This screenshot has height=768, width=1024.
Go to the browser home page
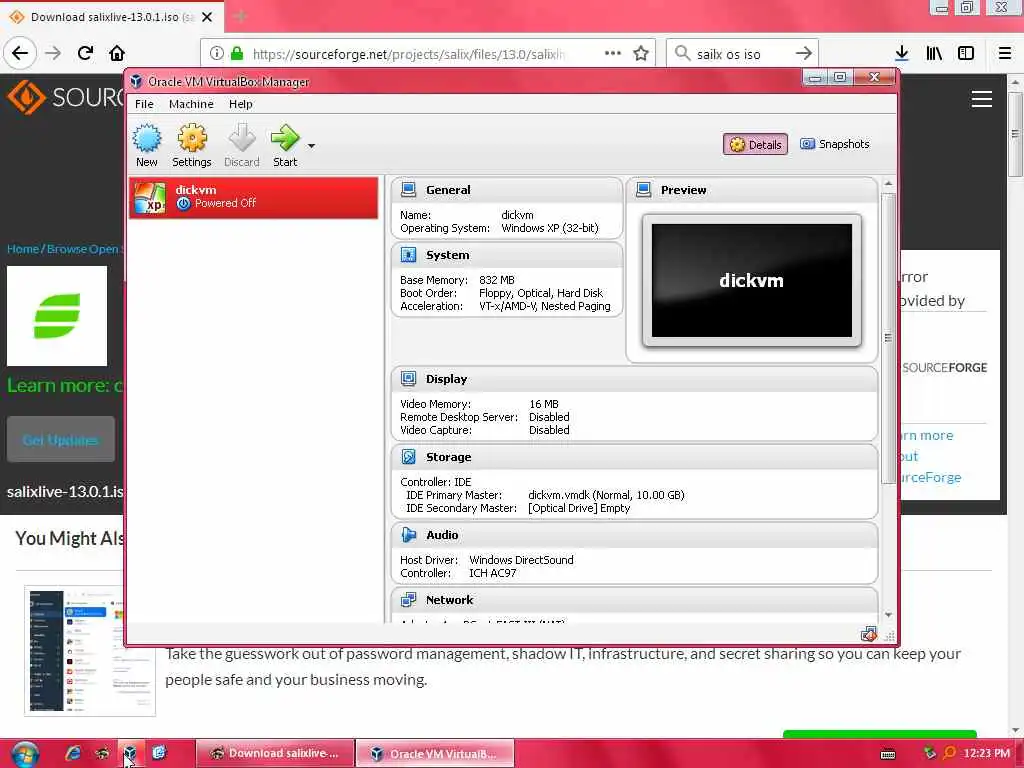pos(117,53)
